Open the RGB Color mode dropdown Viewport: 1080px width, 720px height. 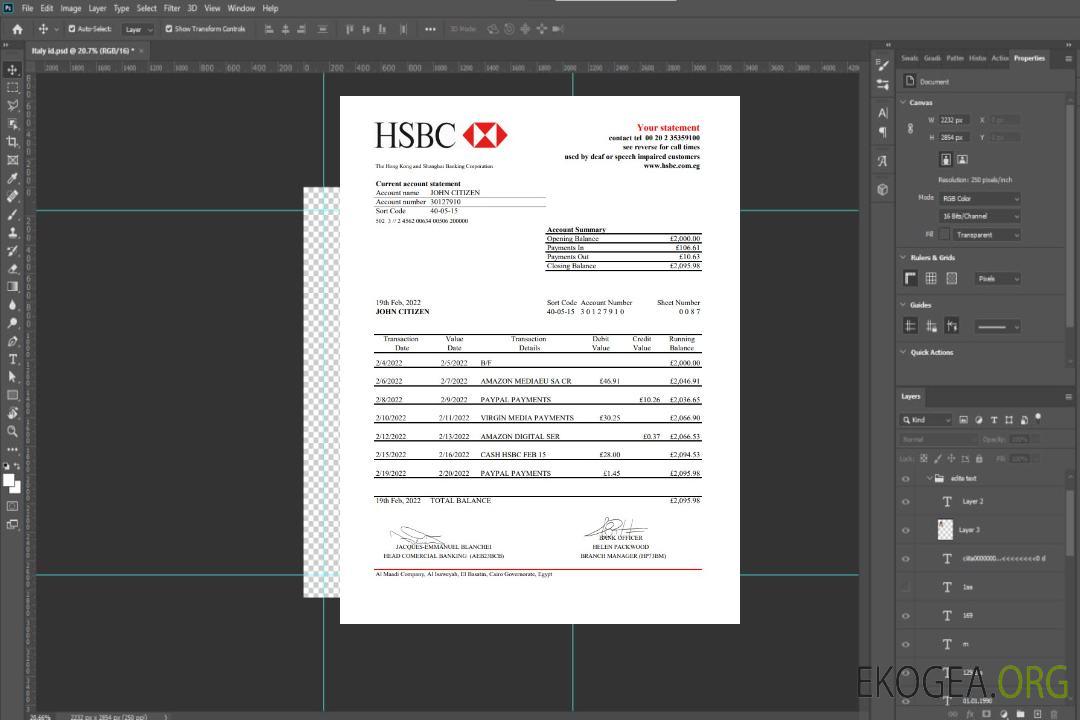coord(980,198)
